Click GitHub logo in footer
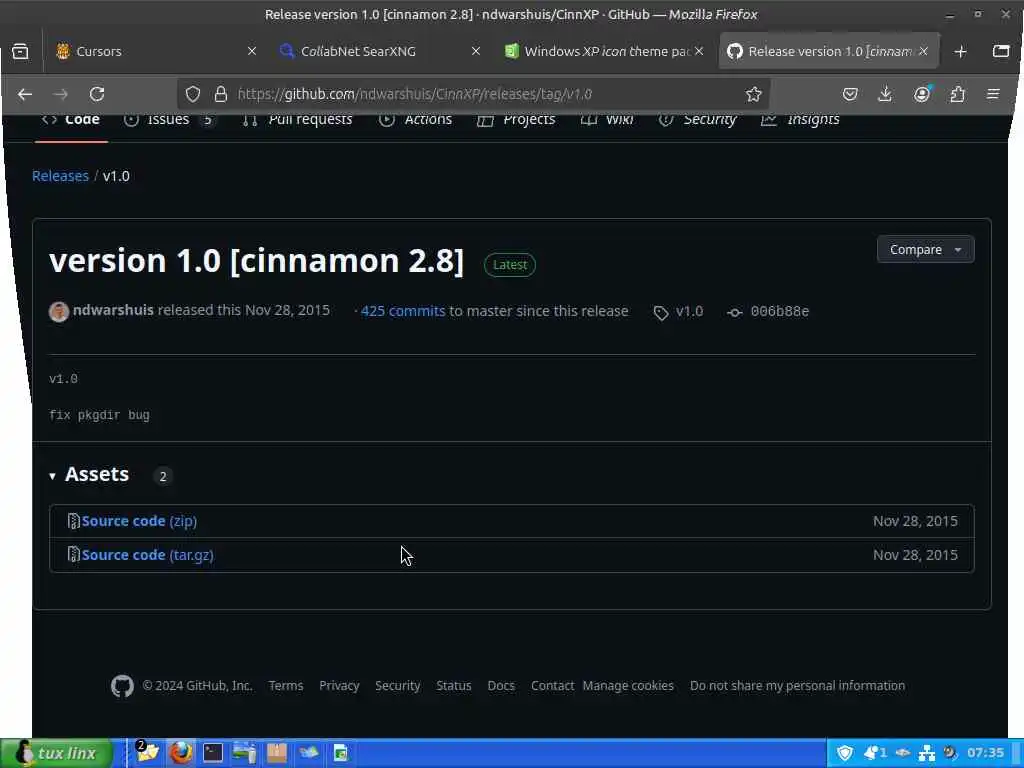Image resolution: width=1024 pixels, height=768 pixels. coord(122,686)
